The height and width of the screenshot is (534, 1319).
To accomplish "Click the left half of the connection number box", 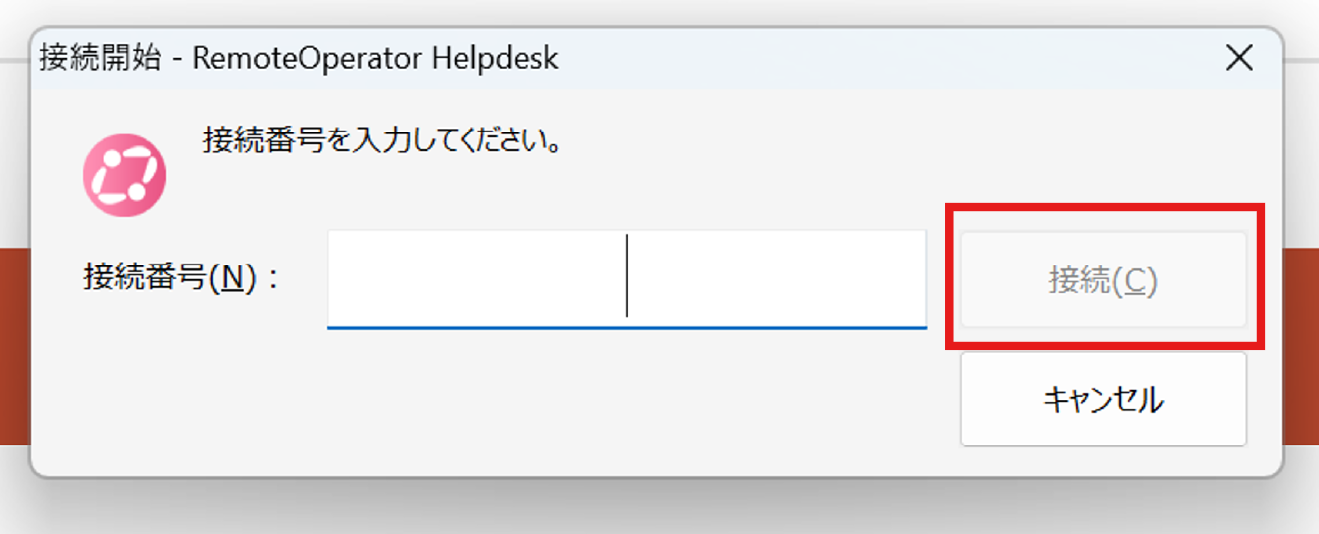I will point(476,277).
